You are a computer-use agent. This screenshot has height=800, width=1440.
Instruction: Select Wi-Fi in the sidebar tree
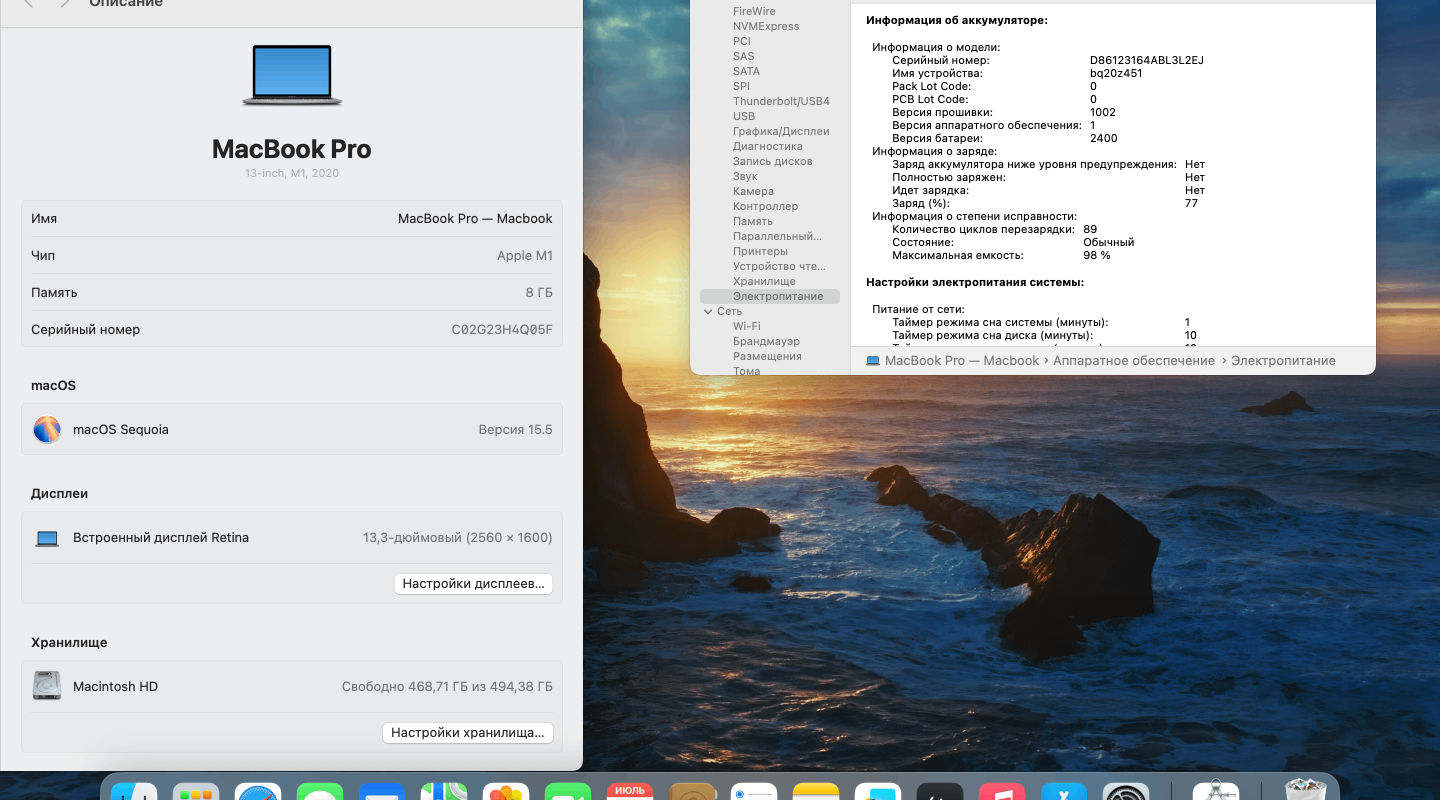(x=746, y=326)
